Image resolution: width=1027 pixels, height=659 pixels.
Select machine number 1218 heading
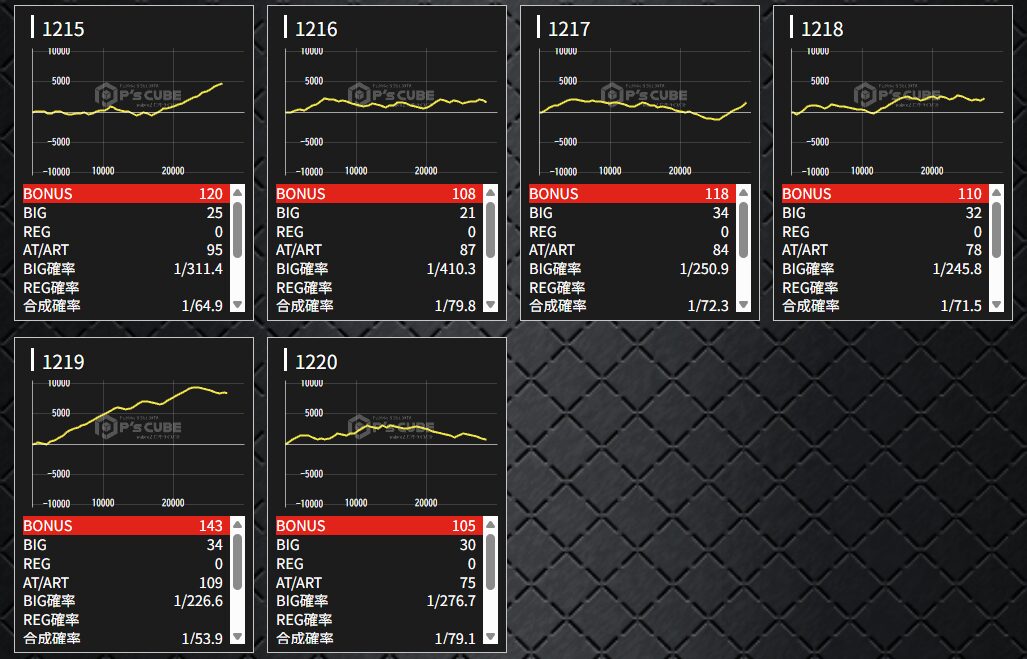(822, 29)
